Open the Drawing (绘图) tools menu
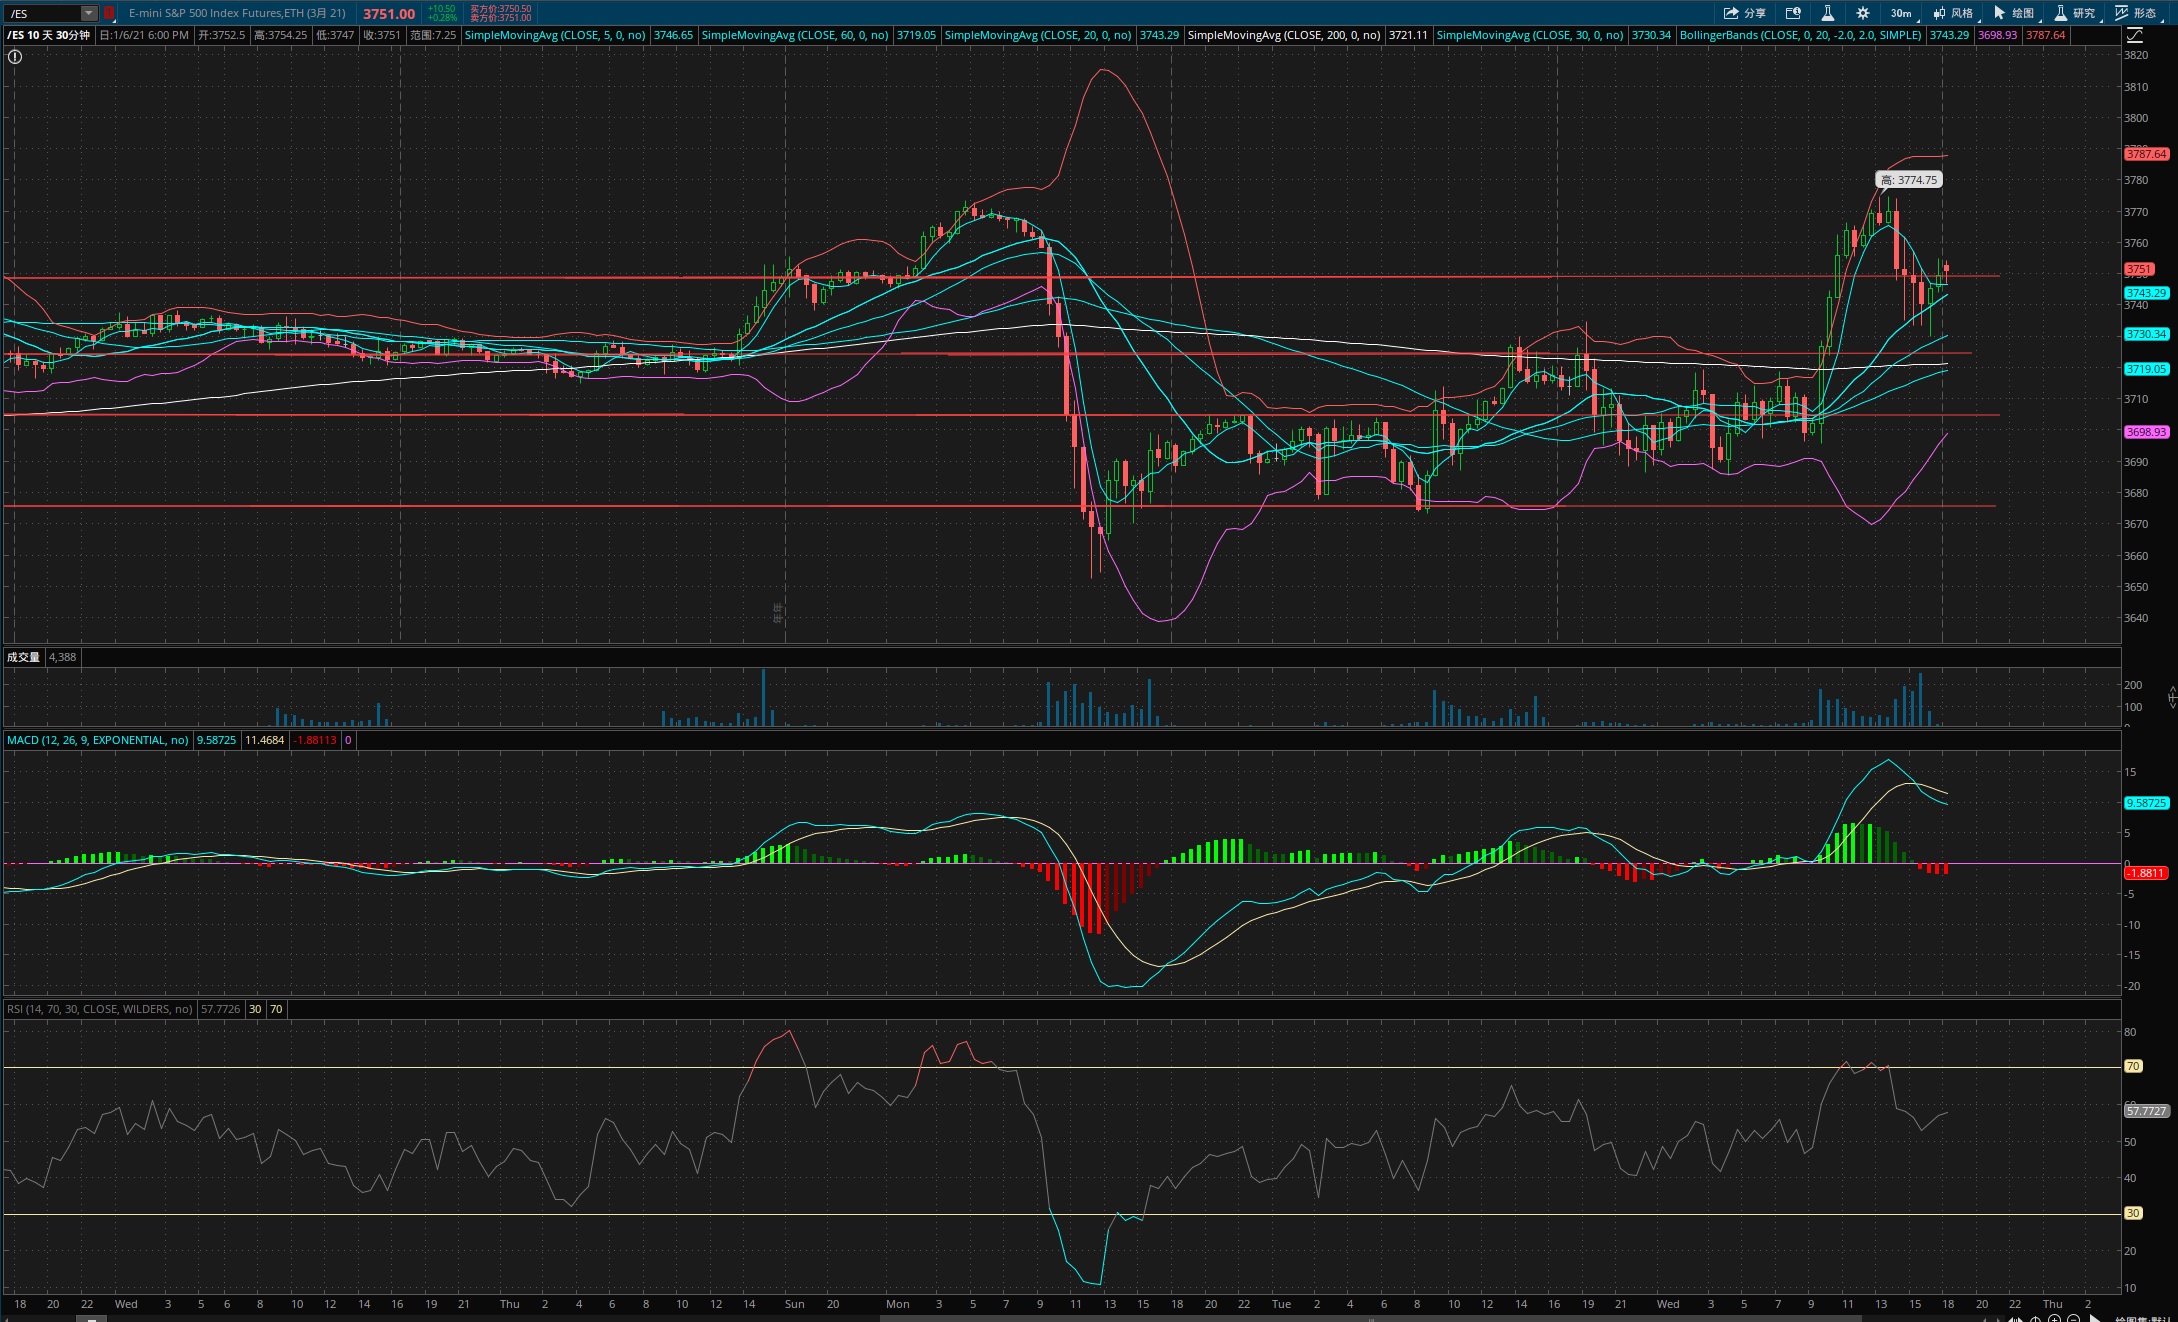The height and width of the screenshot is (1322, 2178). click(x=2014, y=13)
